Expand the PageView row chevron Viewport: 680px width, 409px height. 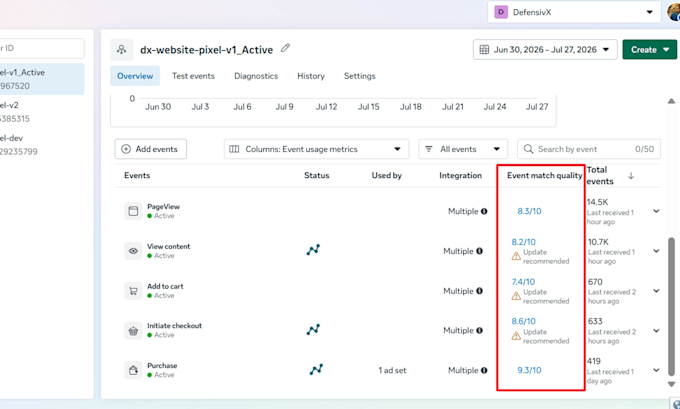pyautogui.click(x=656, y=211)
